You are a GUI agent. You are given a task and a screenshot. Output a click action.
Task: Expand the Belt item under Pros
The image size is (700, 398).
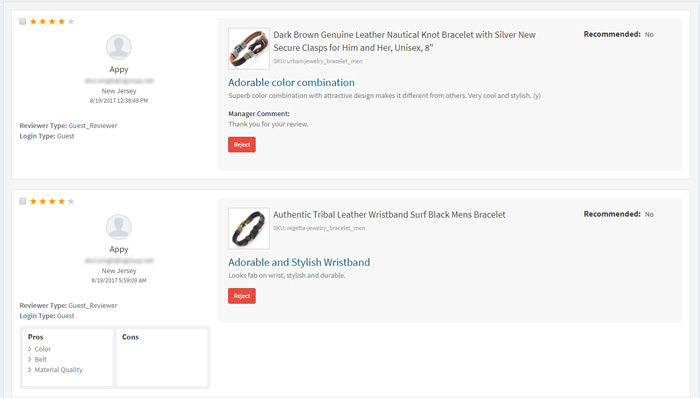coord(38,359)
